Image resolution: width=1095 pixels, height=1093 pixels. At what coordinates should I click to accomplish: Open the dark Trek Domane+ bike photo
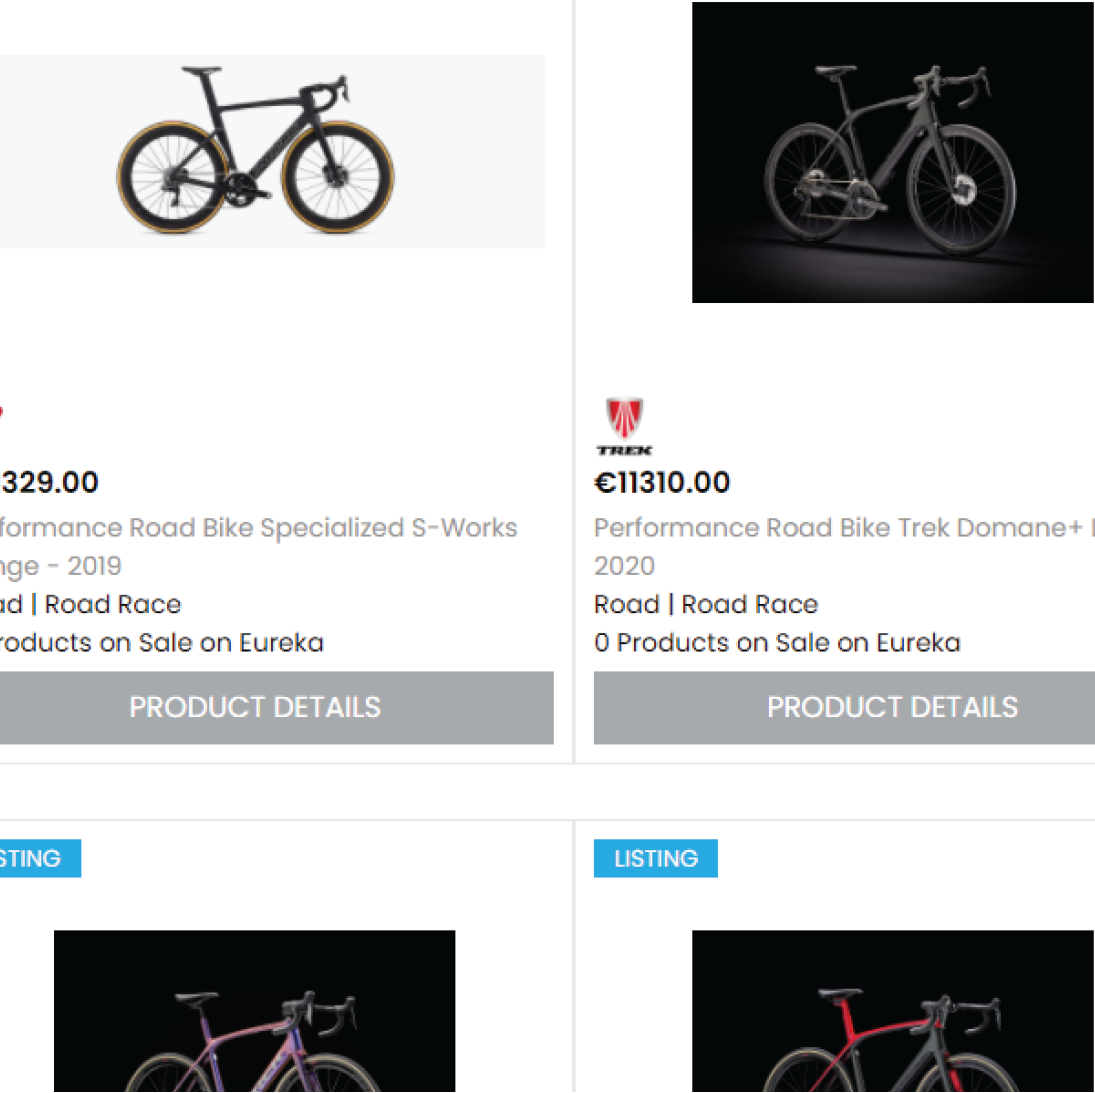coord(892,152)
